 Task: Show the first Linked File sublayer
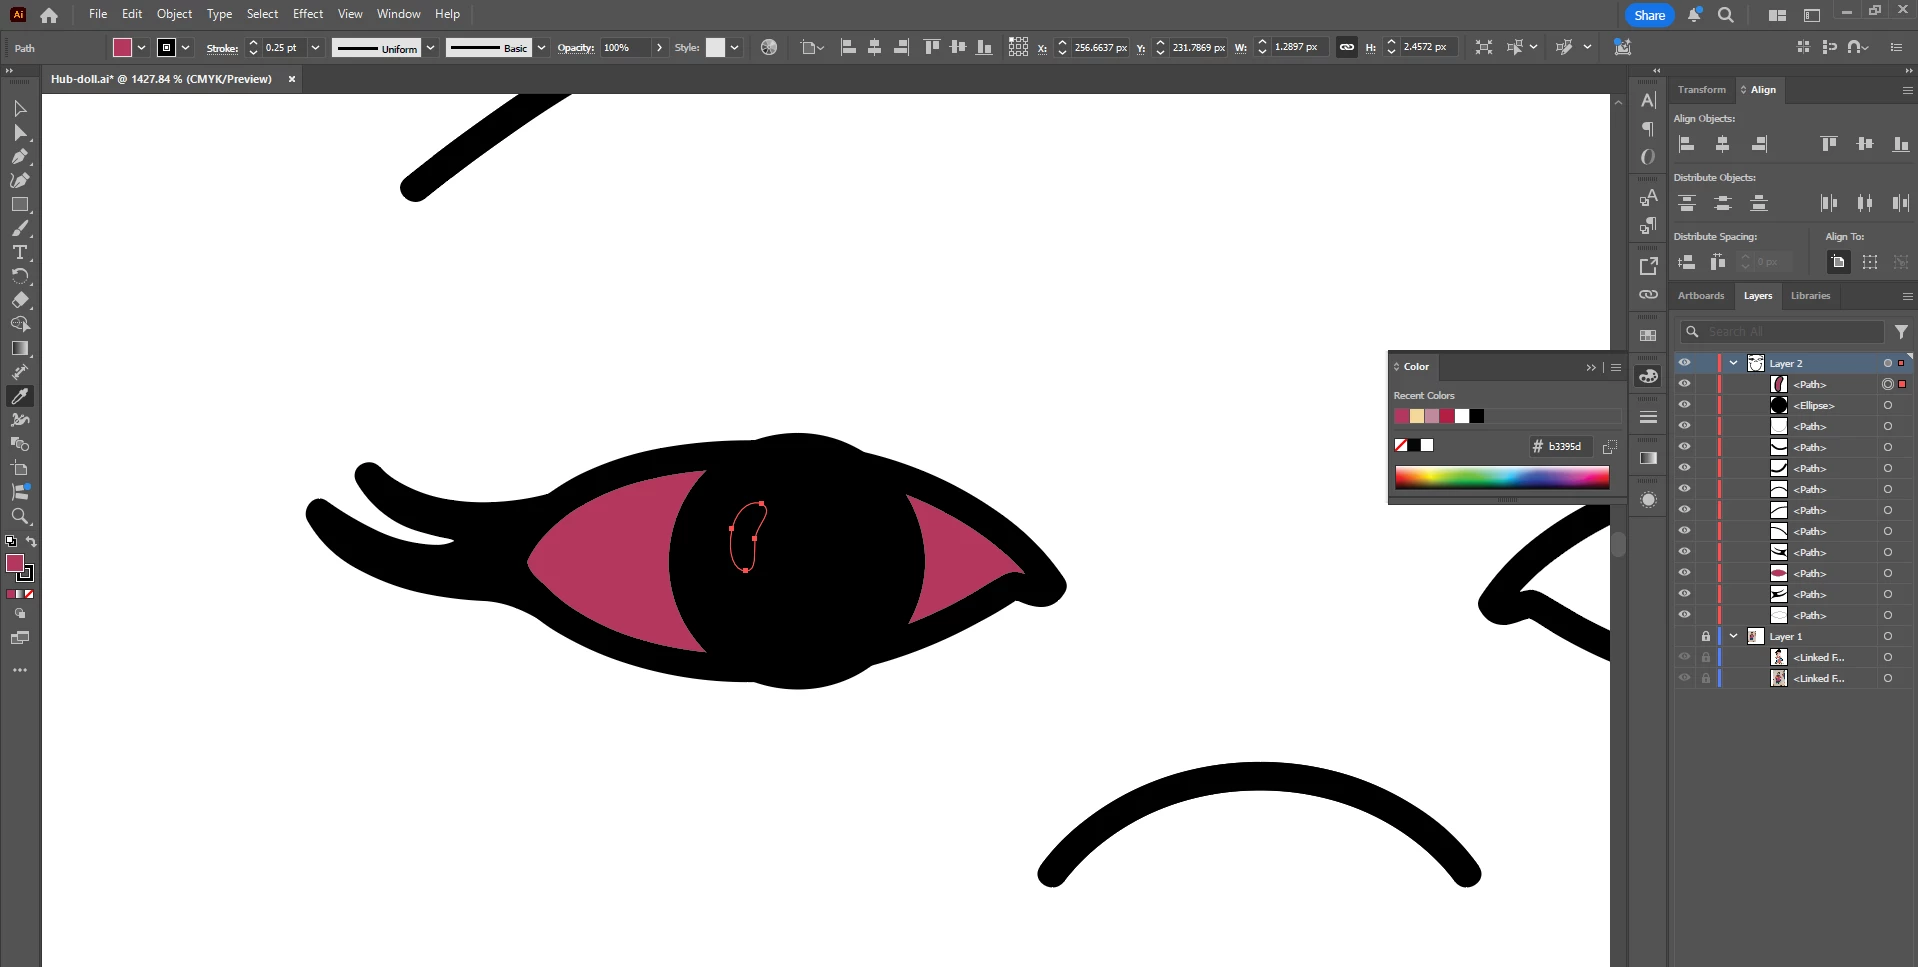click(1685, 657)
